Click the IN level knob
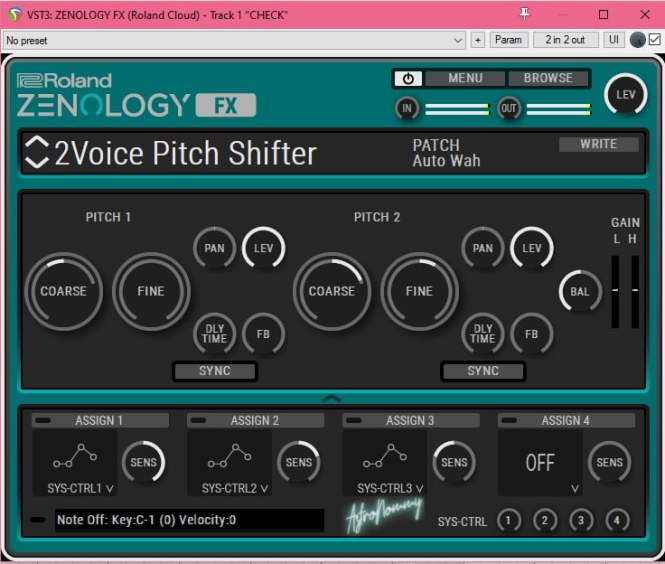The height and width of the screenshot is (564, 665). pyautogui.click(x=407, y=109)
